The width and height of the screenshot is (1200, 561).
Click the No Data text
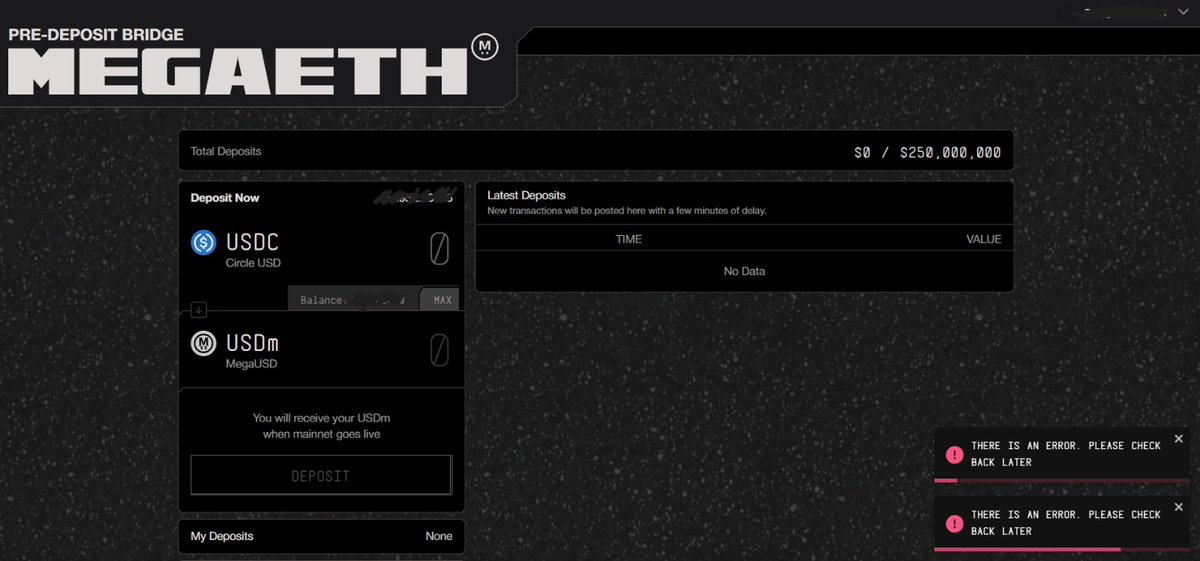click(744, 271)
